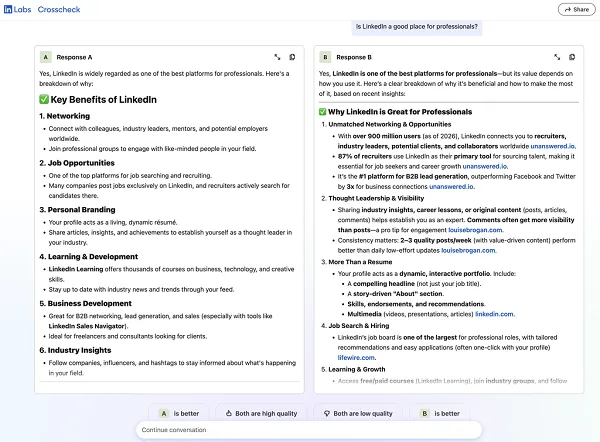Click 'LinkedIn Learning' bold text in Response A

coord(76,269)
